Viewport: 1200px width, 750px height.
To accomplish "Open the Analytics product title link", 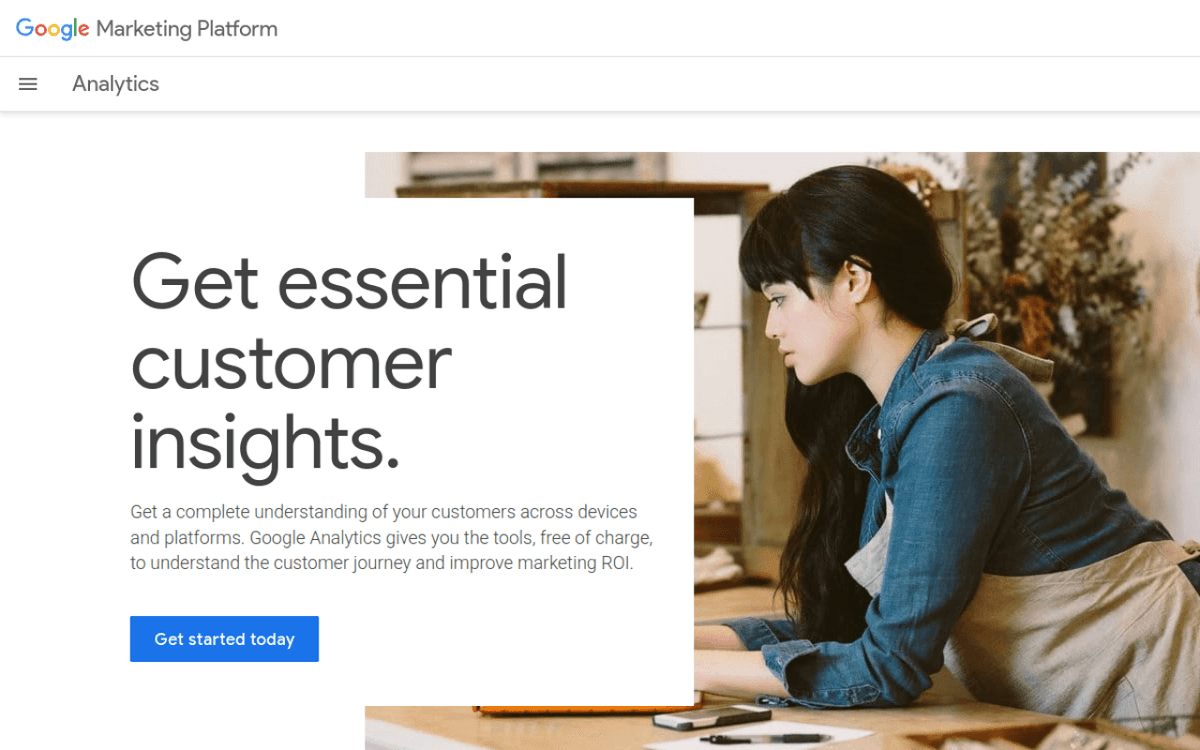I will point(115,84).
